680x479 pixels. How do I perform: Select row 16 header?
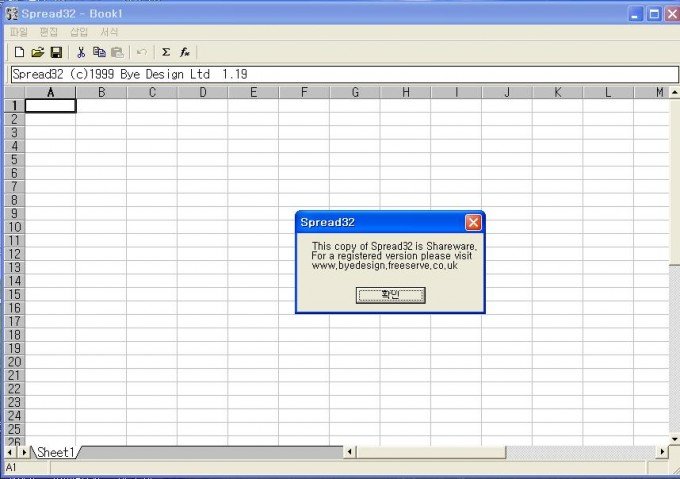[x=14, y=308]
